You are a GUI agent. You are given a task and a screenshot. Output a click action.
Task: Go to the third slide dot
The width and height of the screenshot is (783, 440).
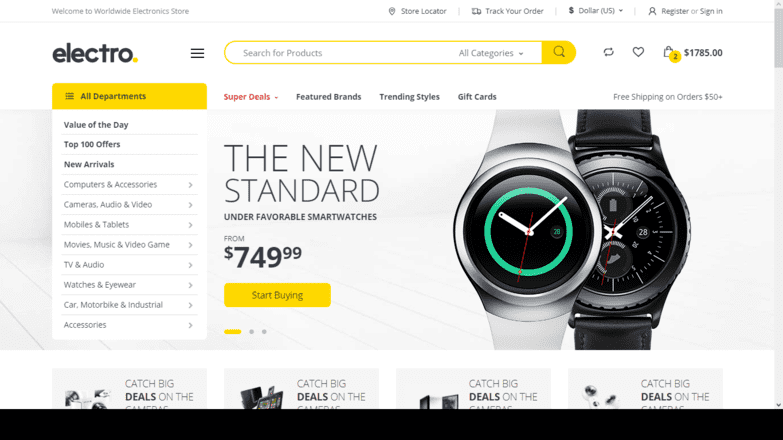[x=264, y=332]
